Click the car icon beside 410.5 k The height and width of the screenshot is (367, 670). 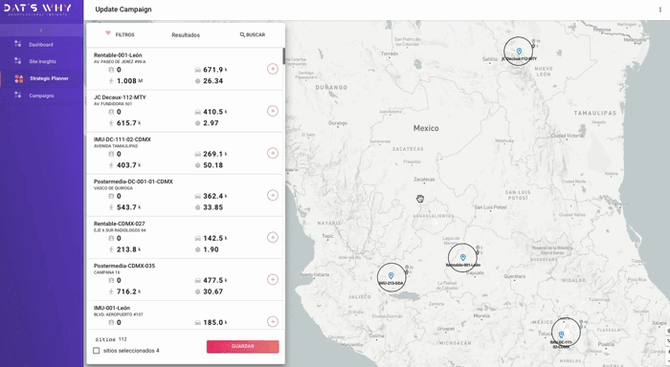click(x=198, y=112)
